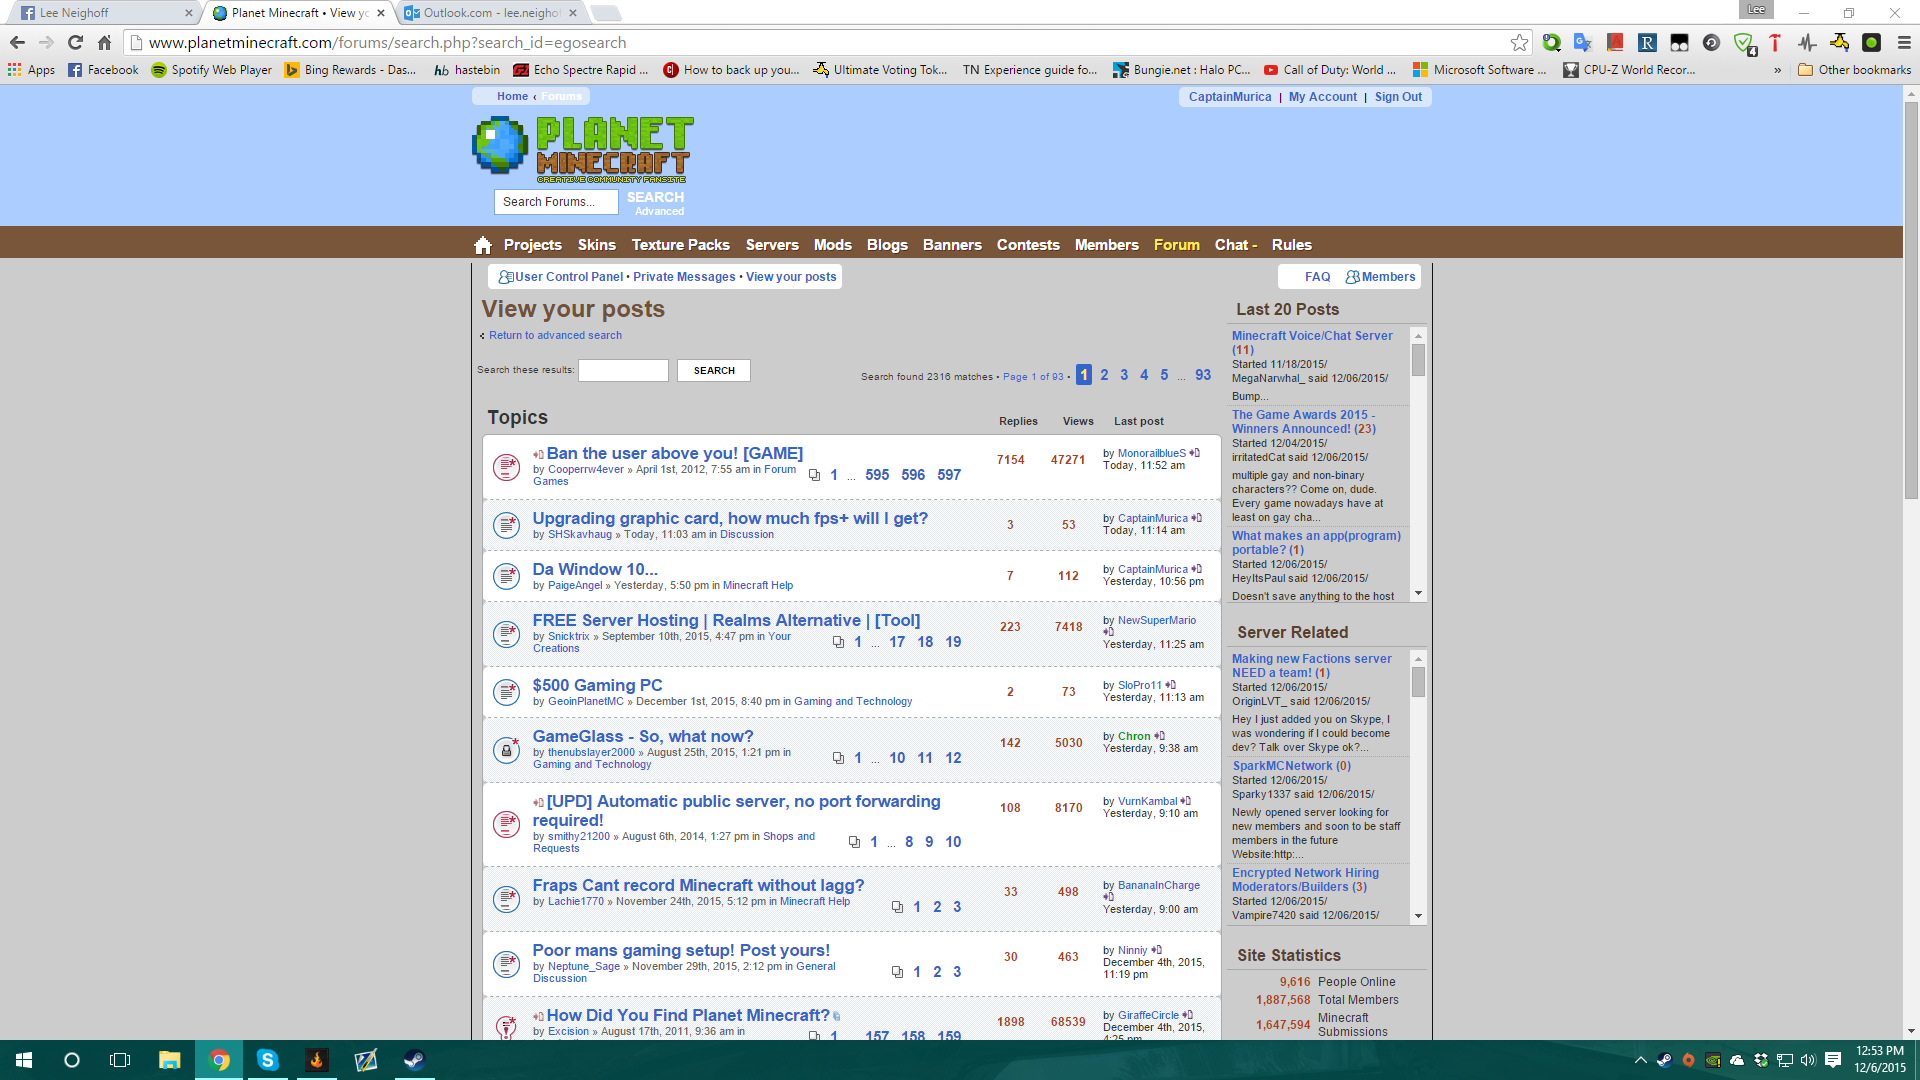1920x1080 pixels.
Task: Sign Out of CaptainMurica account
Action: pos(1397,96)
